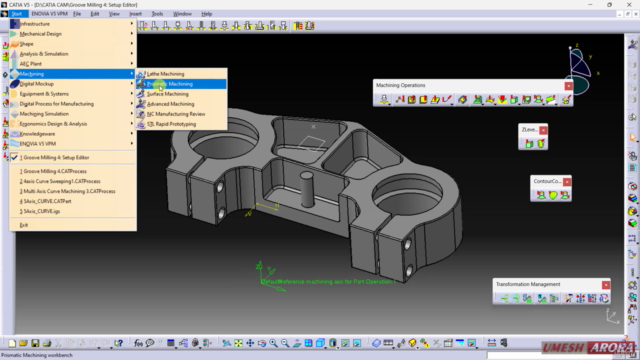Viewport: 640px width, 360px height.
Task: Choose Surface Machining workbench
Action: point(181,94)
